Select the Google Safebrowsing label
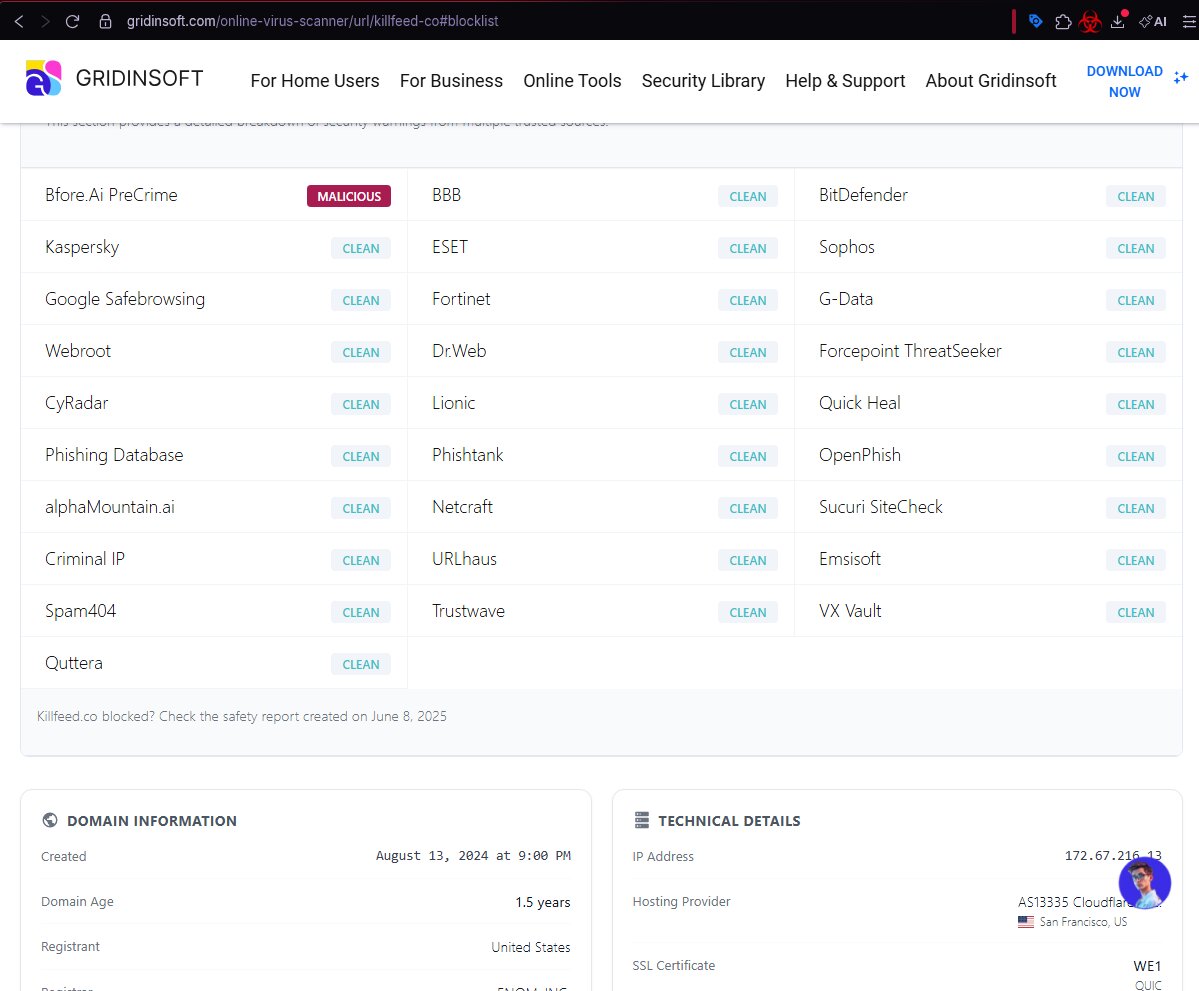The image size is (1199, 991). [125, 300]
